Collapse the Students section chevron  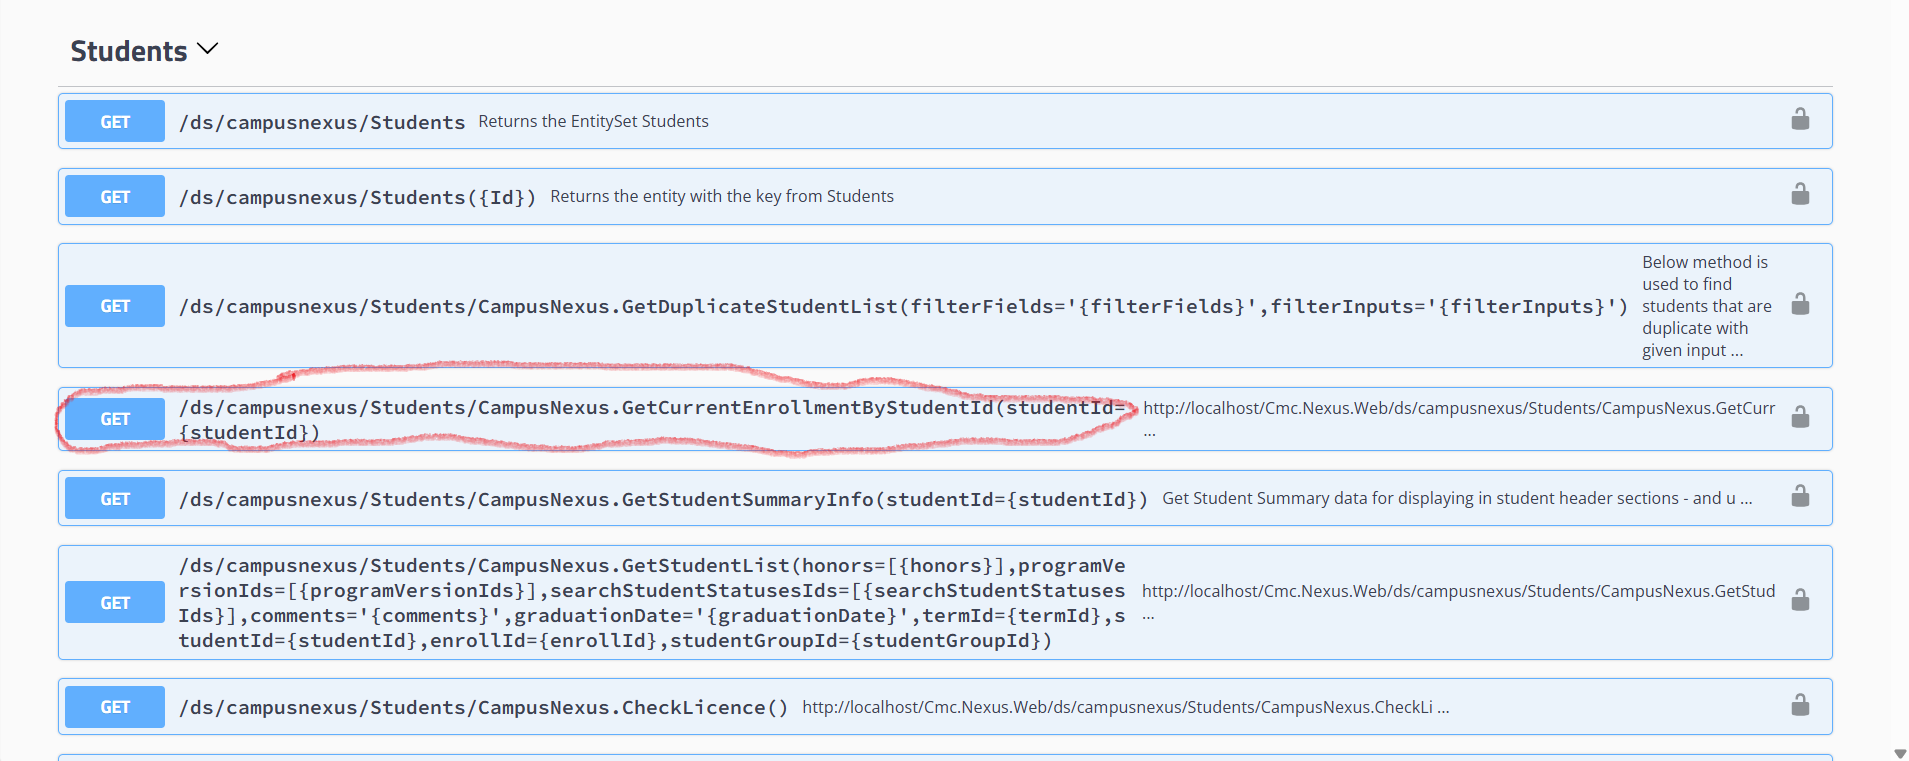(208, 49)
